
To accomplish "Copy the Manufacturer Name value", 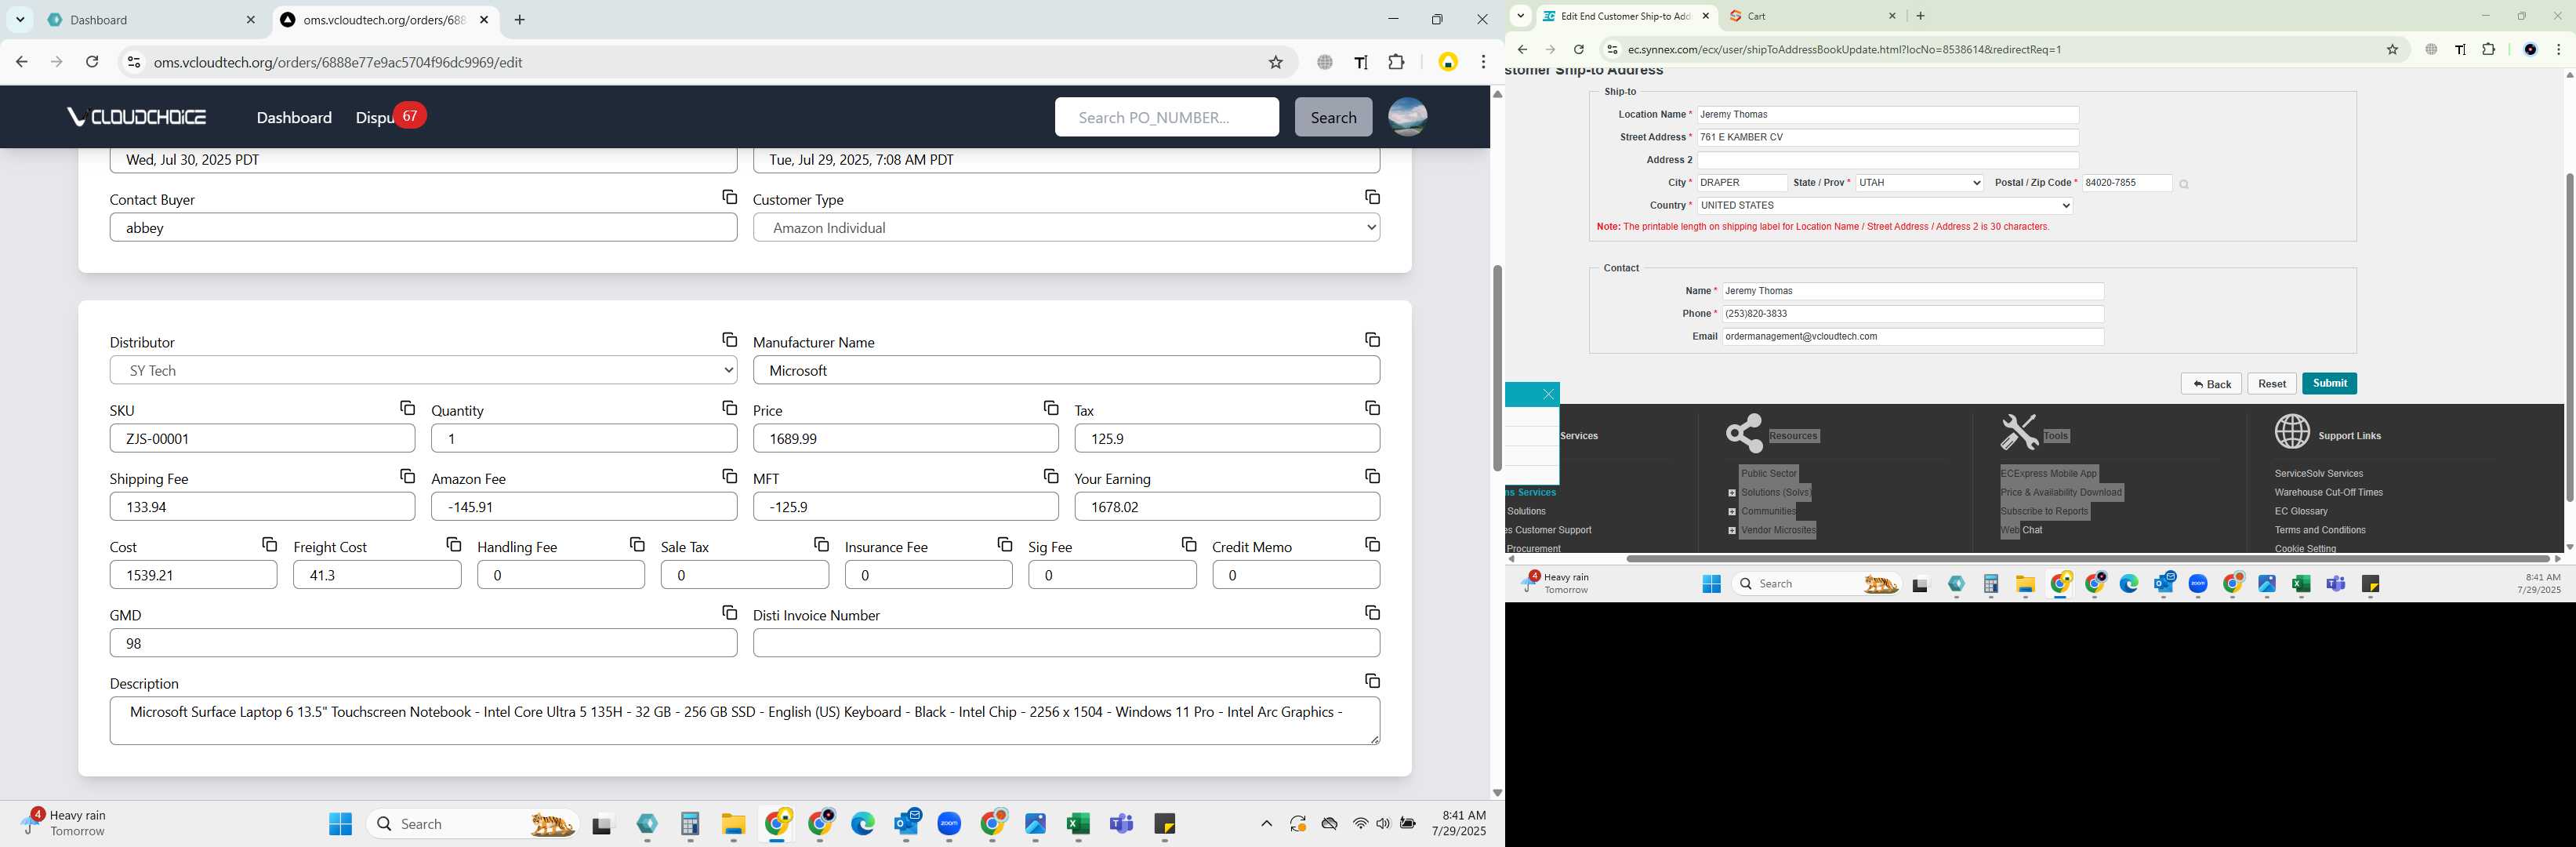I will (x=1372, y=340).
